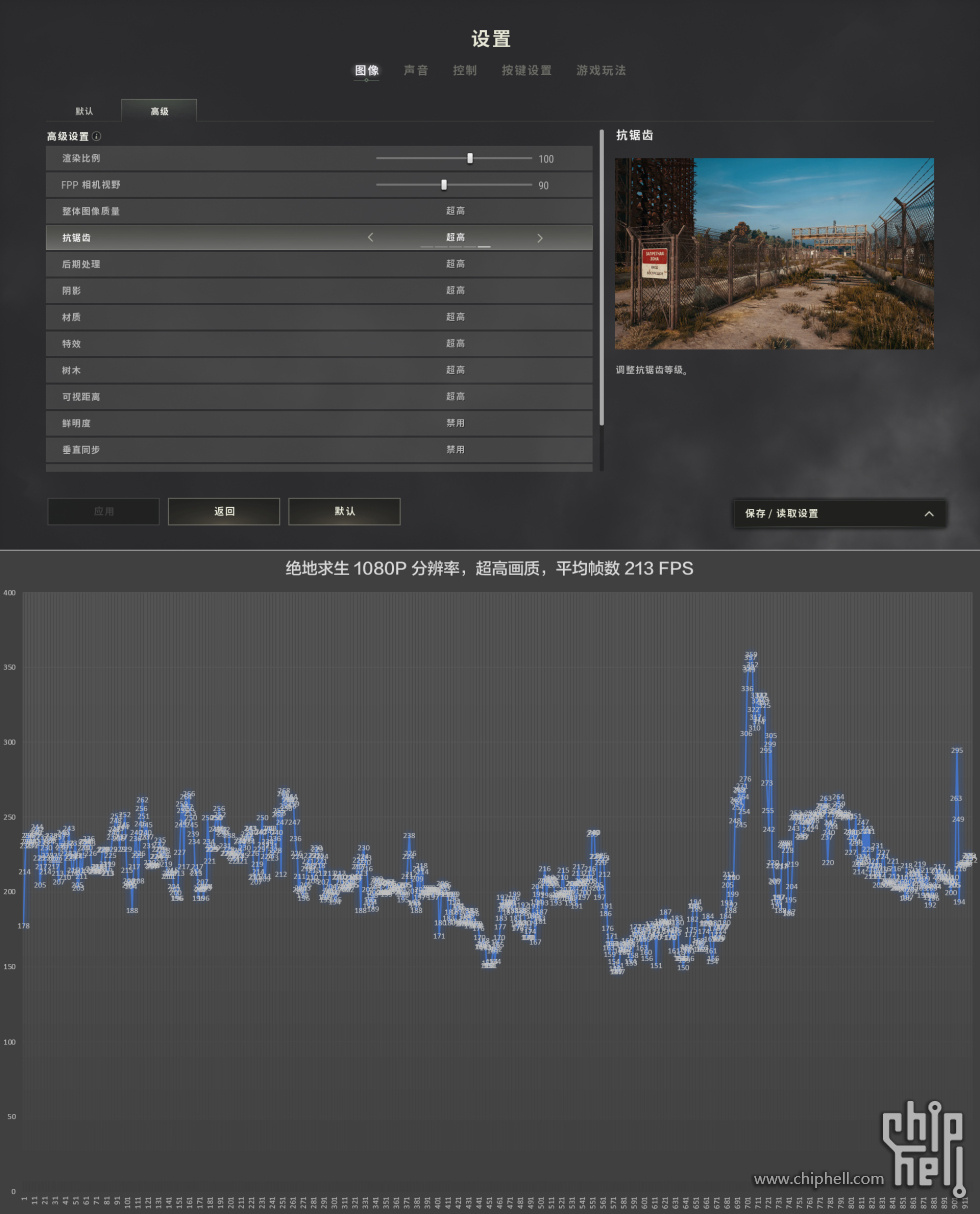Click the 400 label on the chart axis
The height and width of the screenshot is (1214, 980).
point(10,593)
